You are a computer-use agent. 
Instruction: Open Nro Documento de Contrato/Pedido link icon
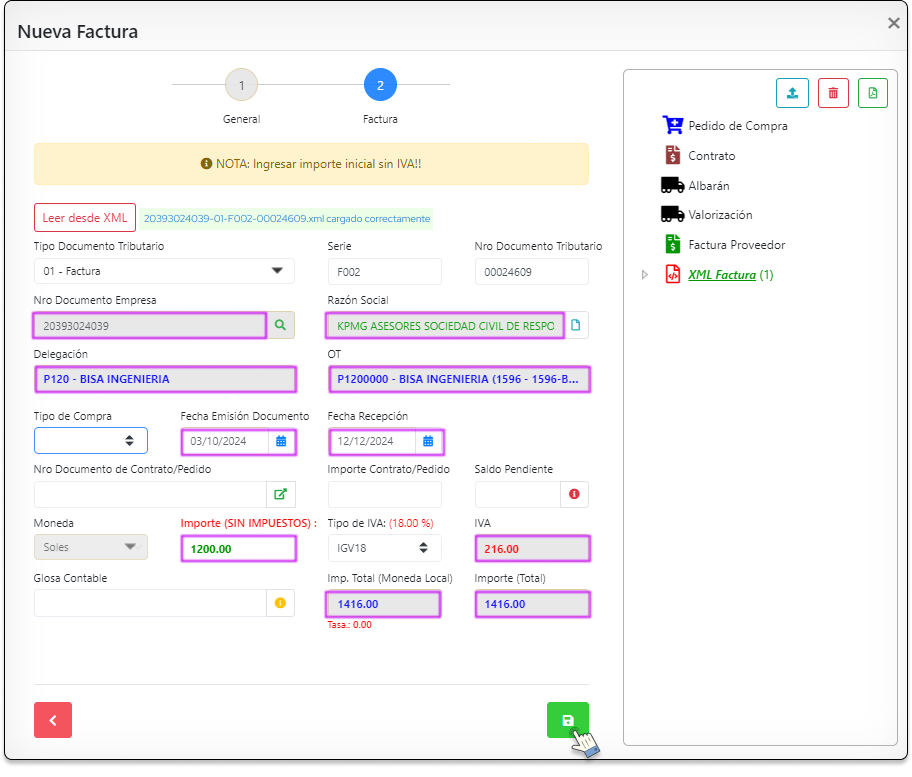click(x=280, y=494)
